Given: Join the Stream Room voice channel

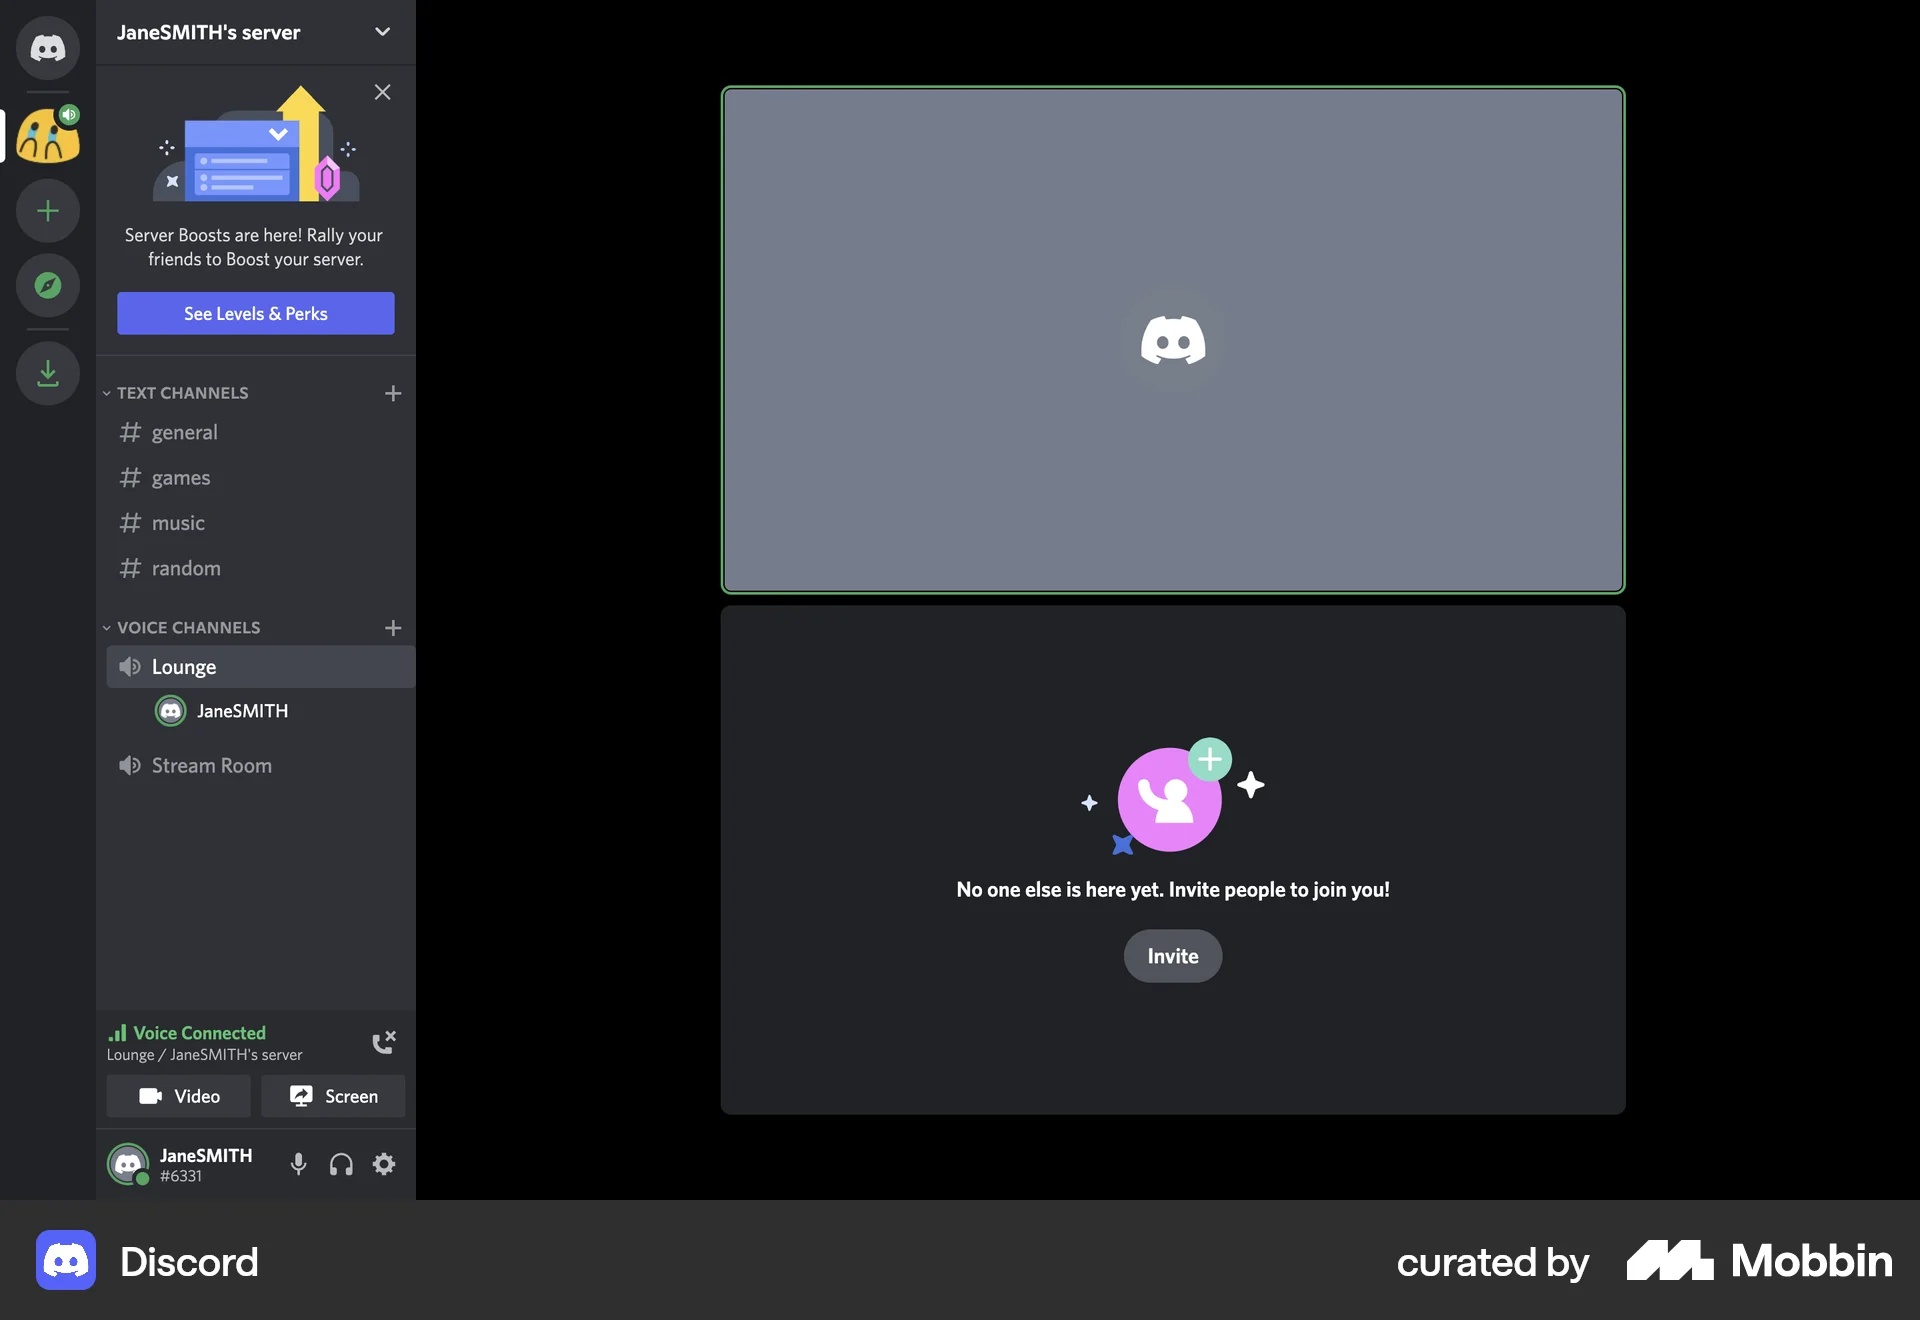Looking at the screenshot, I should coord(210,765).
